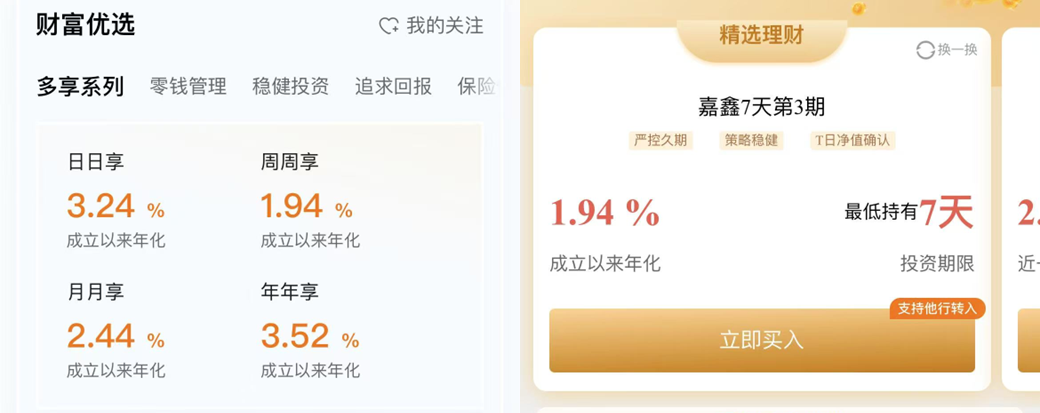Click the 最低持有7天 investment term text
This screenshot has width=1040, height=413.
pos(909,213)
